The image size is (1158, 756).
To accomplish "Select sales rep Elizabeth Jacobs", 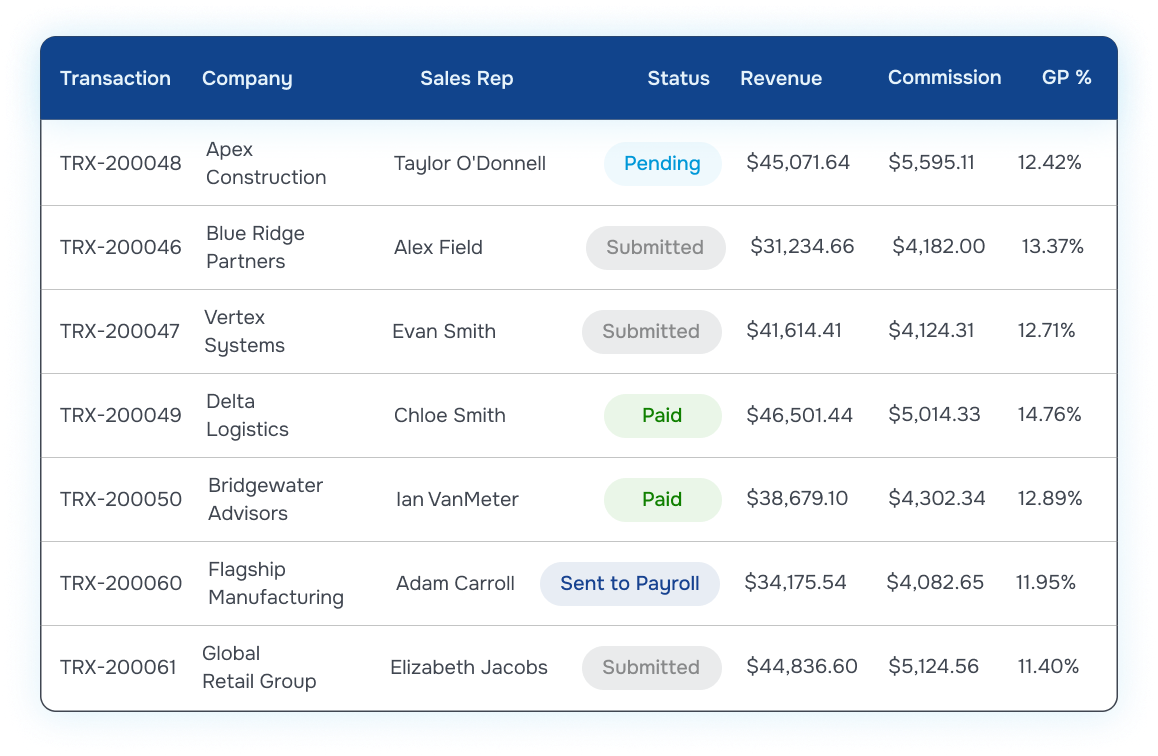I will click(469, 667).
